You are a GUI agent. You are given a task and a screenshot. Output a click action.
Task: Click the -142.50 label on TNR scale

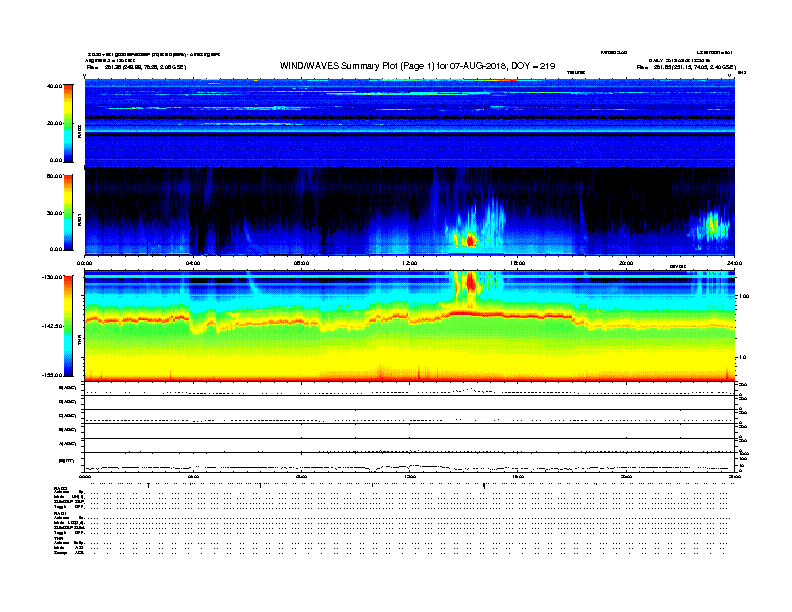point(52,326)
